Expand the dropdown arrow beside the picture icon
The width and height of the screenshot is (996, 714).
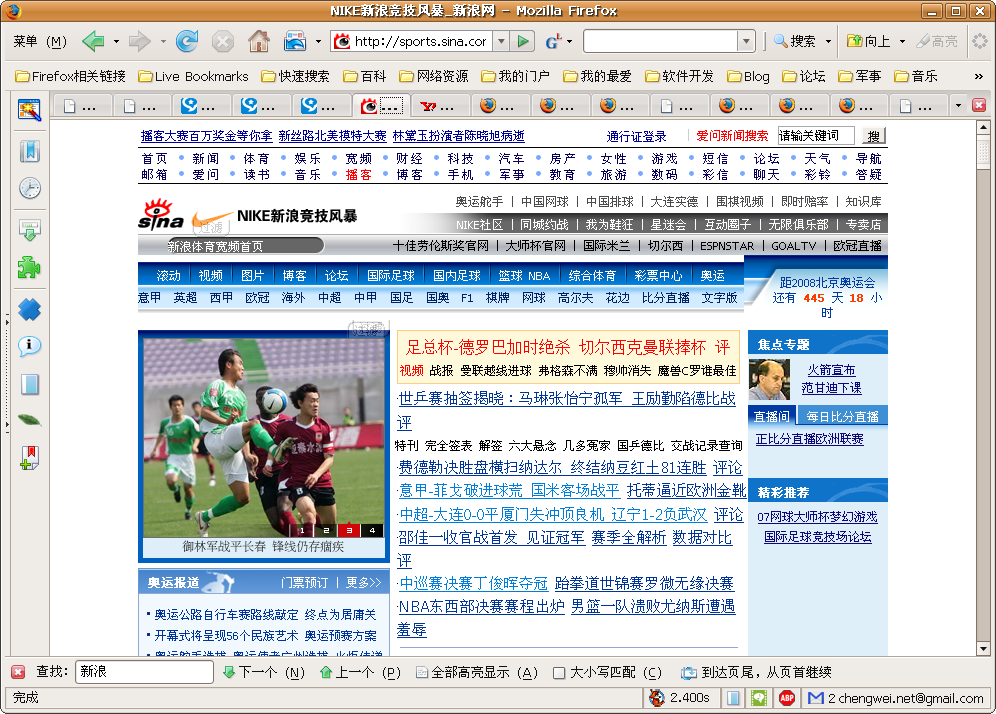pos(318,42)
